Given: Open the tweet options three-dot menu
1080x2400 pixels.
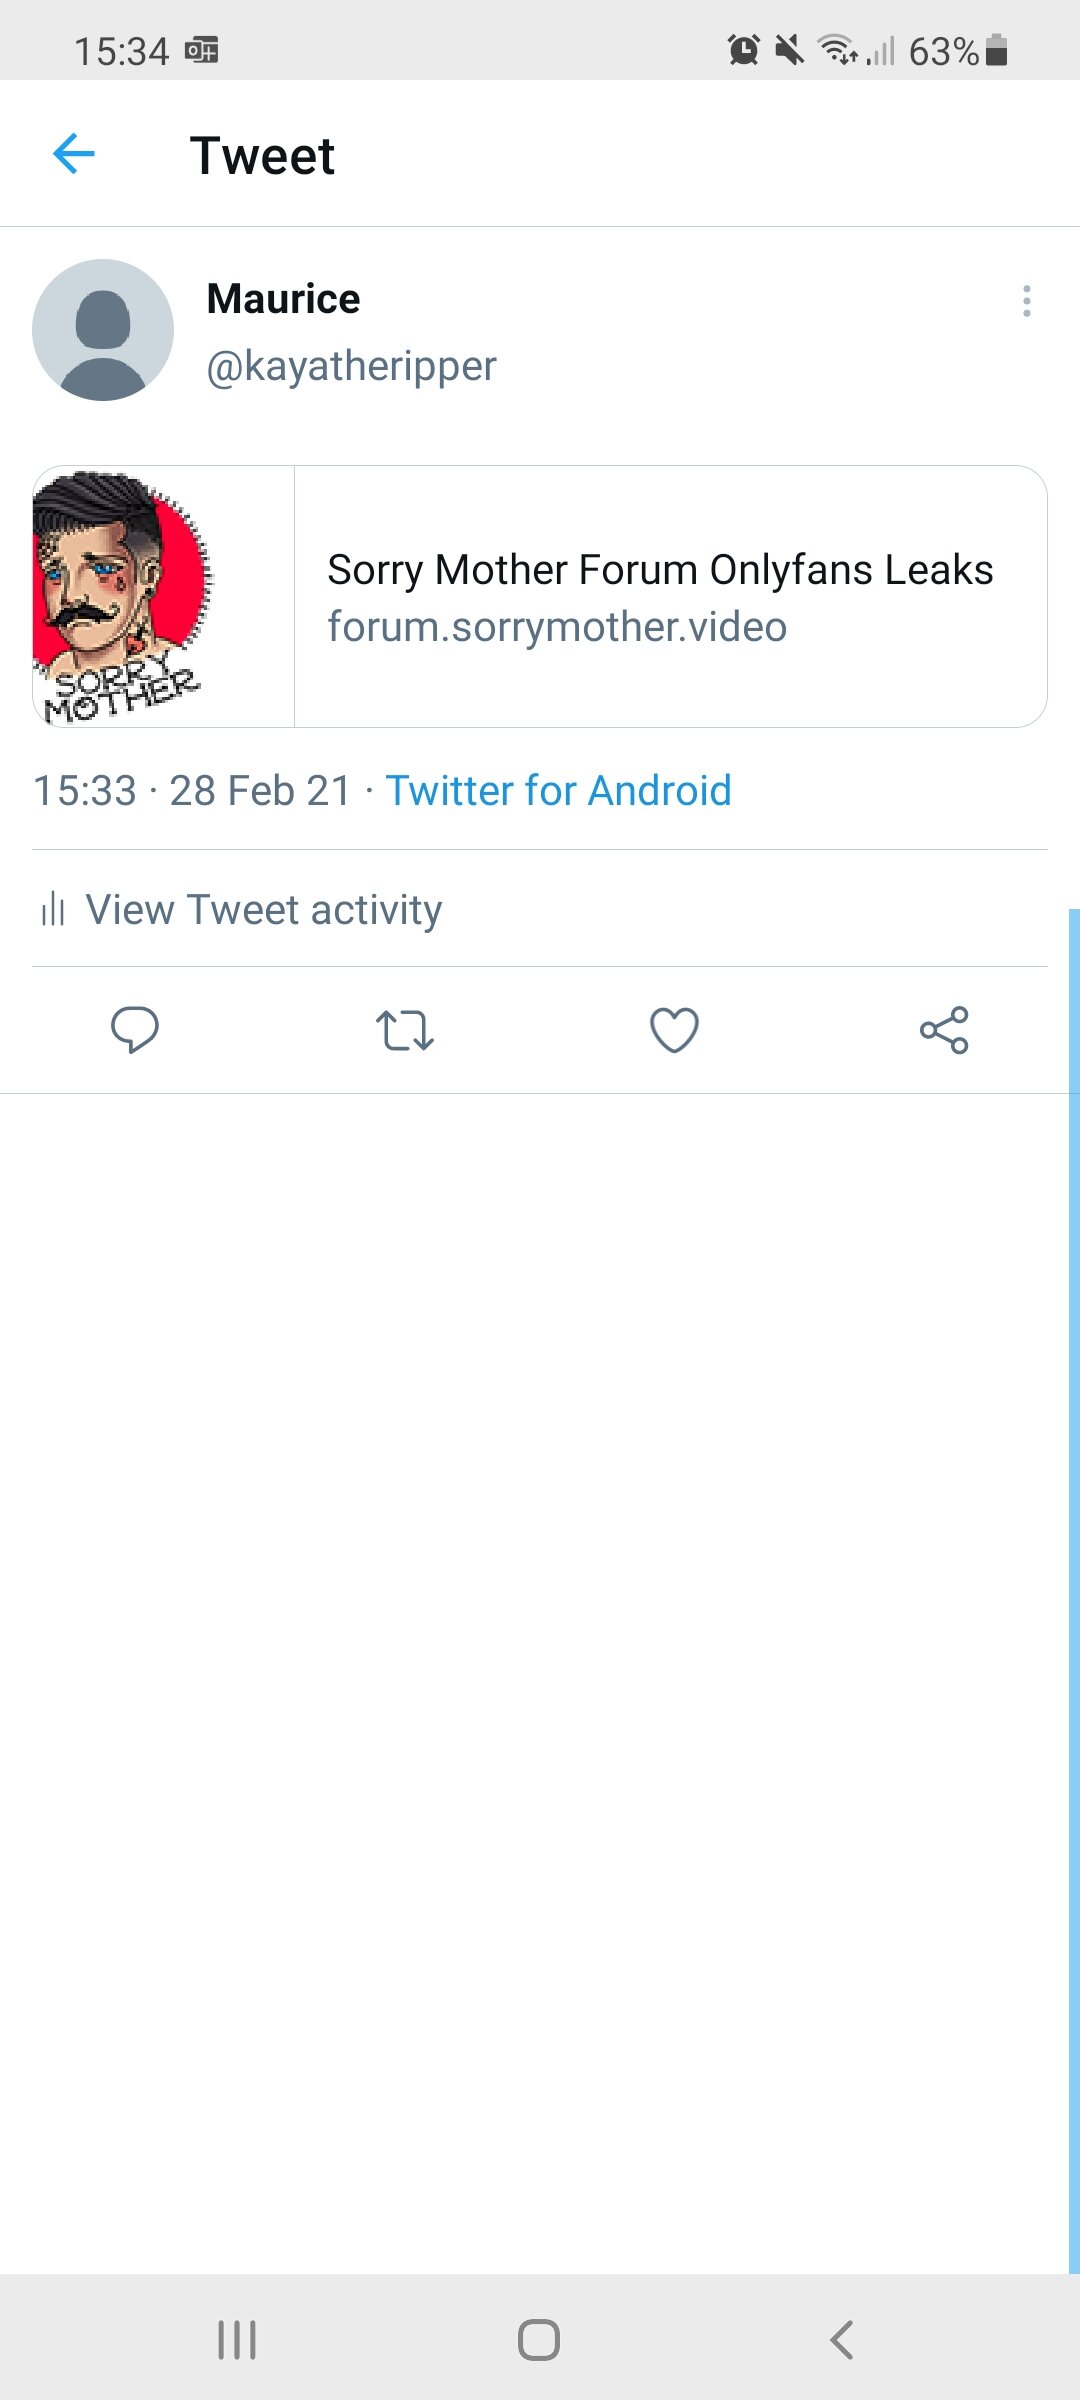Looking at the screenshot, I should (x=1026, y=302).
